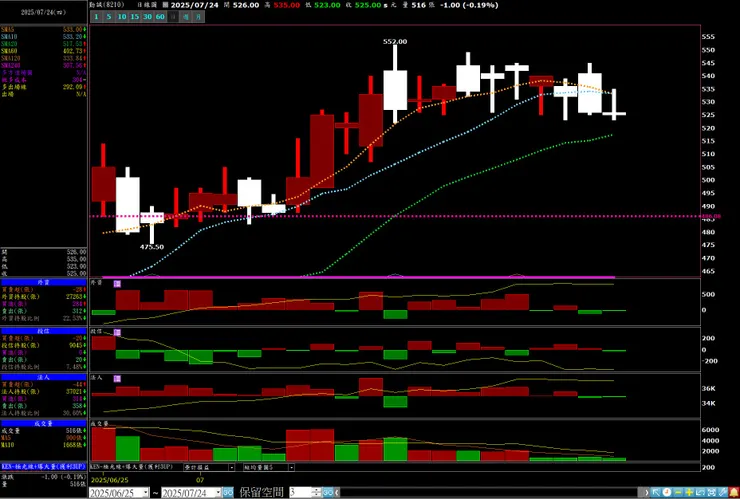The width and height of the screenshot is (740, 499).
Task: Click the date header 2025/07/24 in left panel
Action: (43, 13)
